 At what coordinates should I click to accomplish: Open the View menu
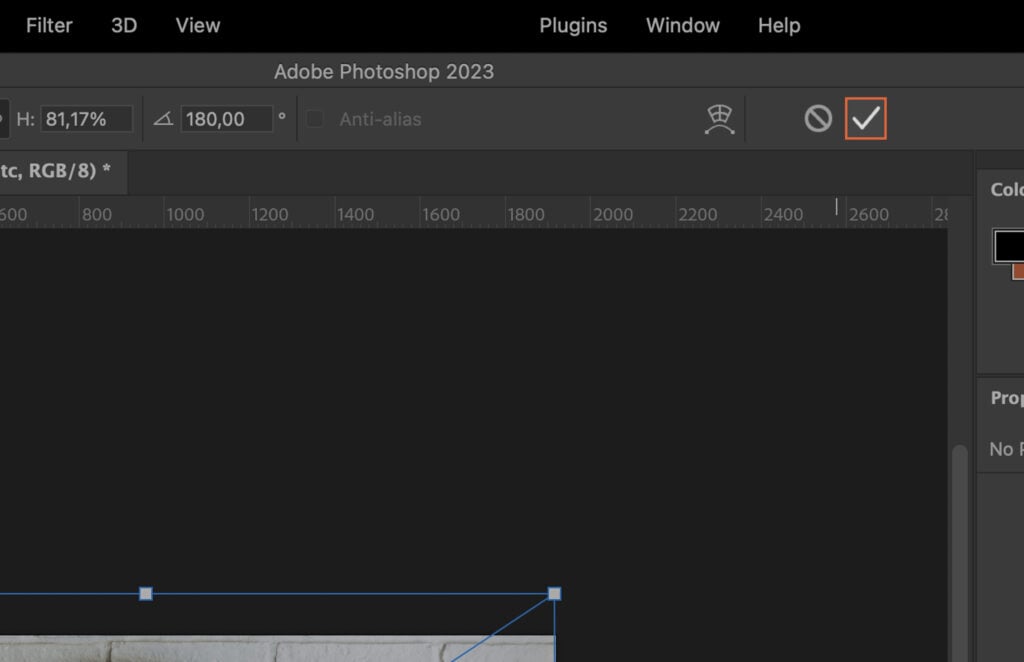196,25
